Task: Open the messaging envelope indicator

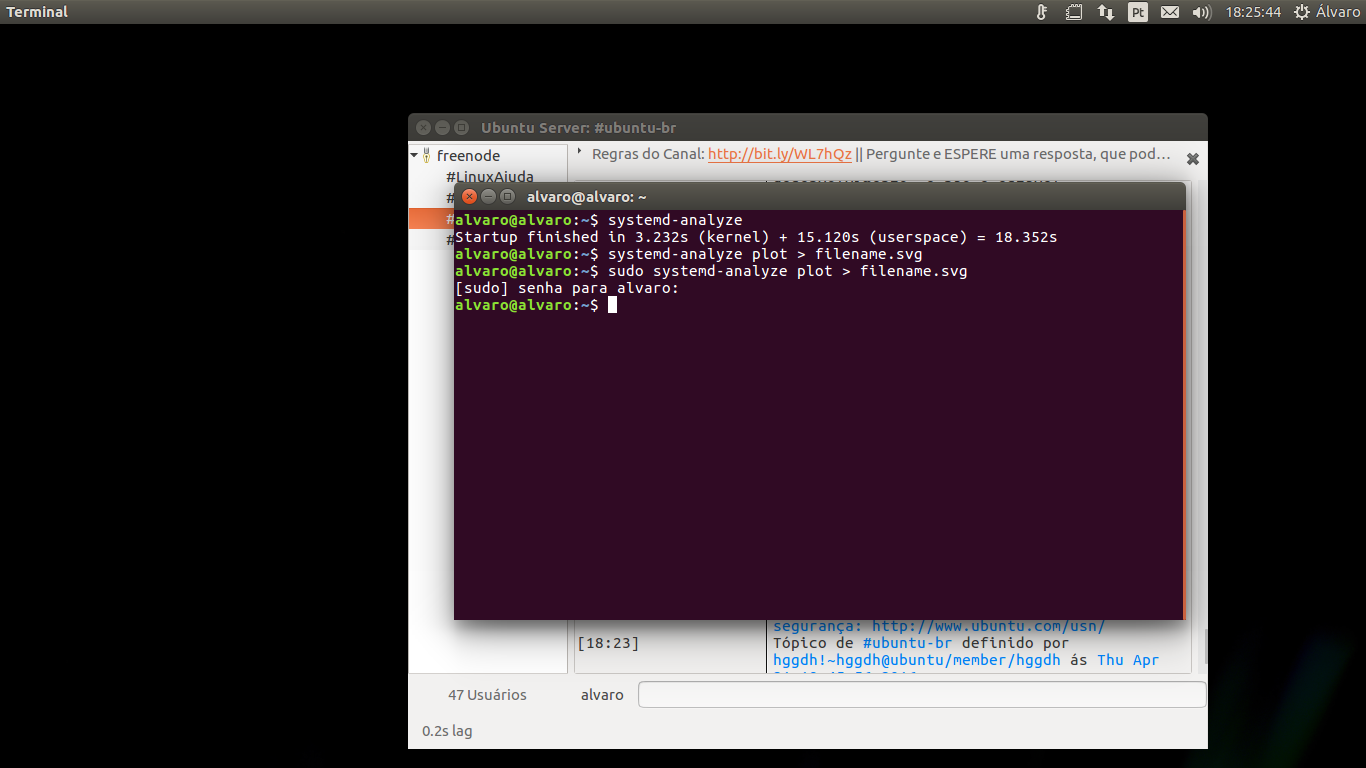Action: (1169, 12)
